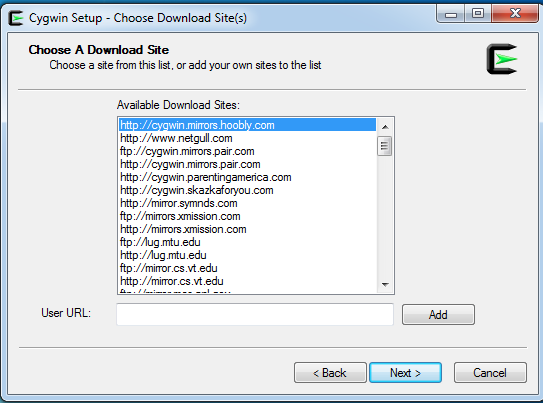Select http://mirror.cs.vt.edu mirror
Image resolution: width=543 pixels, height=403 pixels.
click(247, 281)
